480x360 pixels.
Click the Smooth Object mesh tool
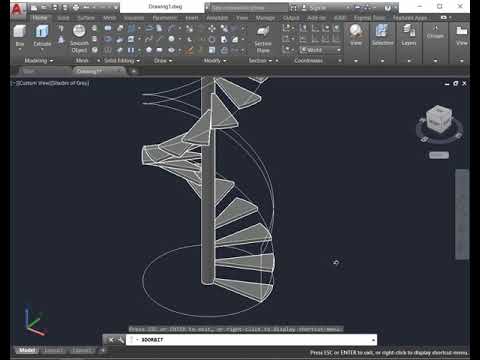pyautogui.click(x=79, y=39)
